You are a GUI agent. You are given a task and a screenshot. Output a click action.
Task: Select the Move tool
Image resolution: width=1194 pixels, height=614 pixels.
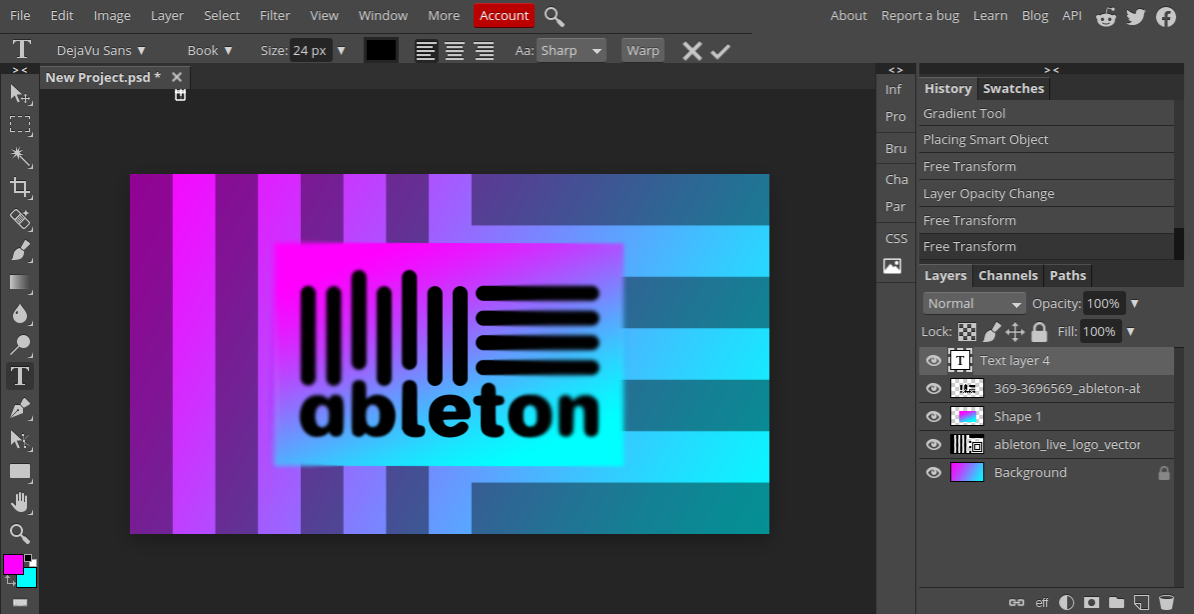point(20,94)
